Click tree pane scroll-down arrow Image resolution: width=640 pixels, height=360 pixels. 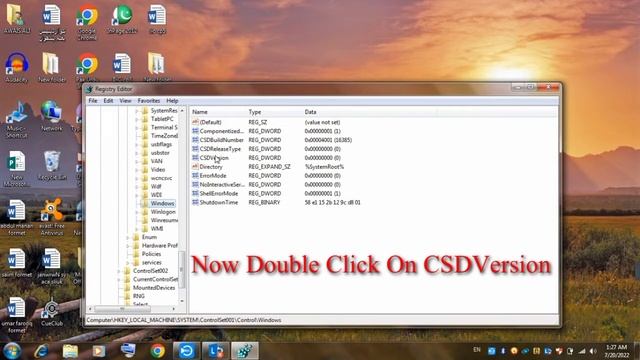click(182, 302)
